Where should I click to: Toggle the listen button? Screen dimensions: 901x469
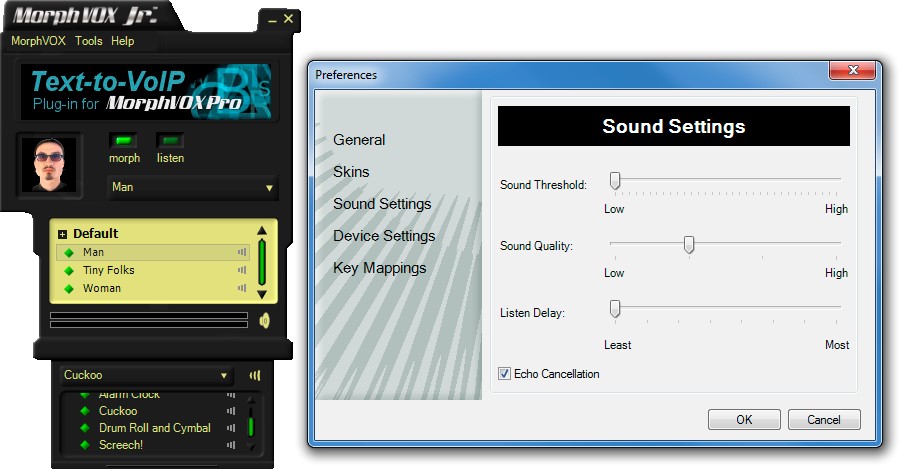(170, 140)
